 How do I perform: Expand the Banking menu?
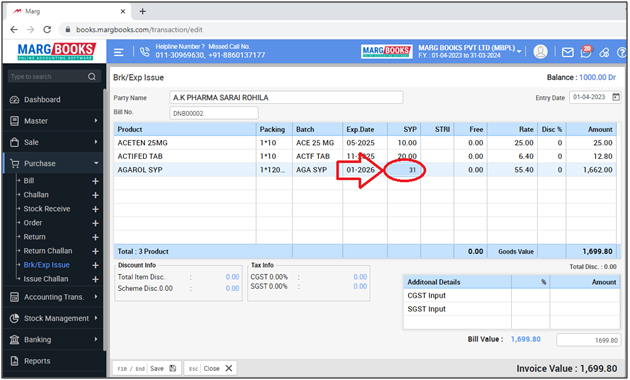52,340
